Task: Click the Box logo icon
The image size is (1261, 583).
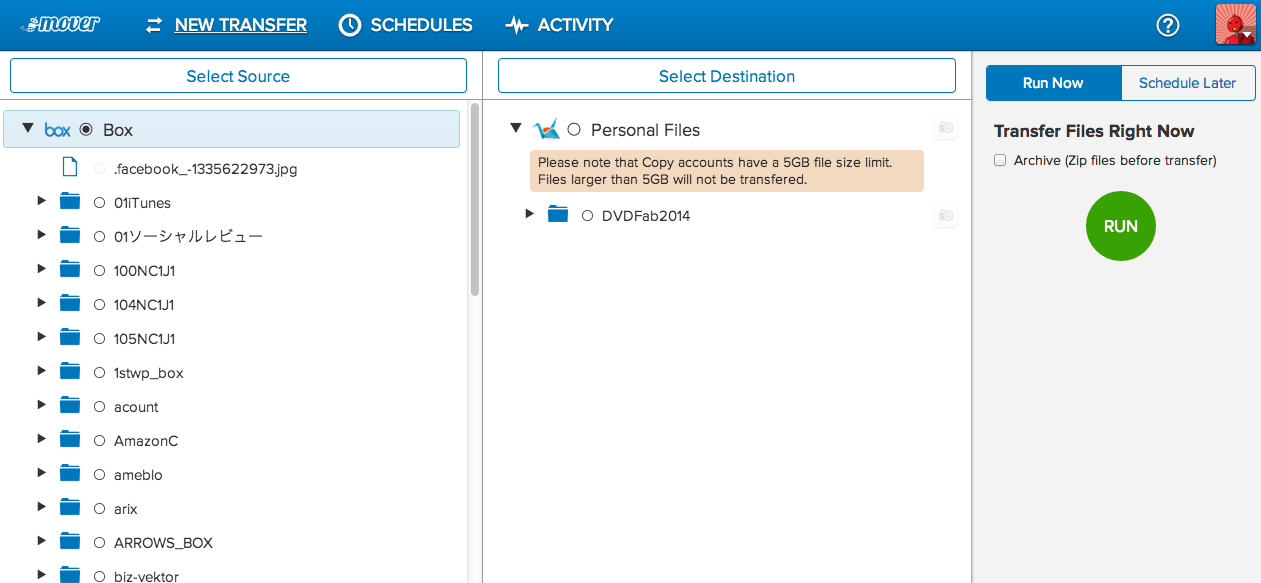Action: 57,130
